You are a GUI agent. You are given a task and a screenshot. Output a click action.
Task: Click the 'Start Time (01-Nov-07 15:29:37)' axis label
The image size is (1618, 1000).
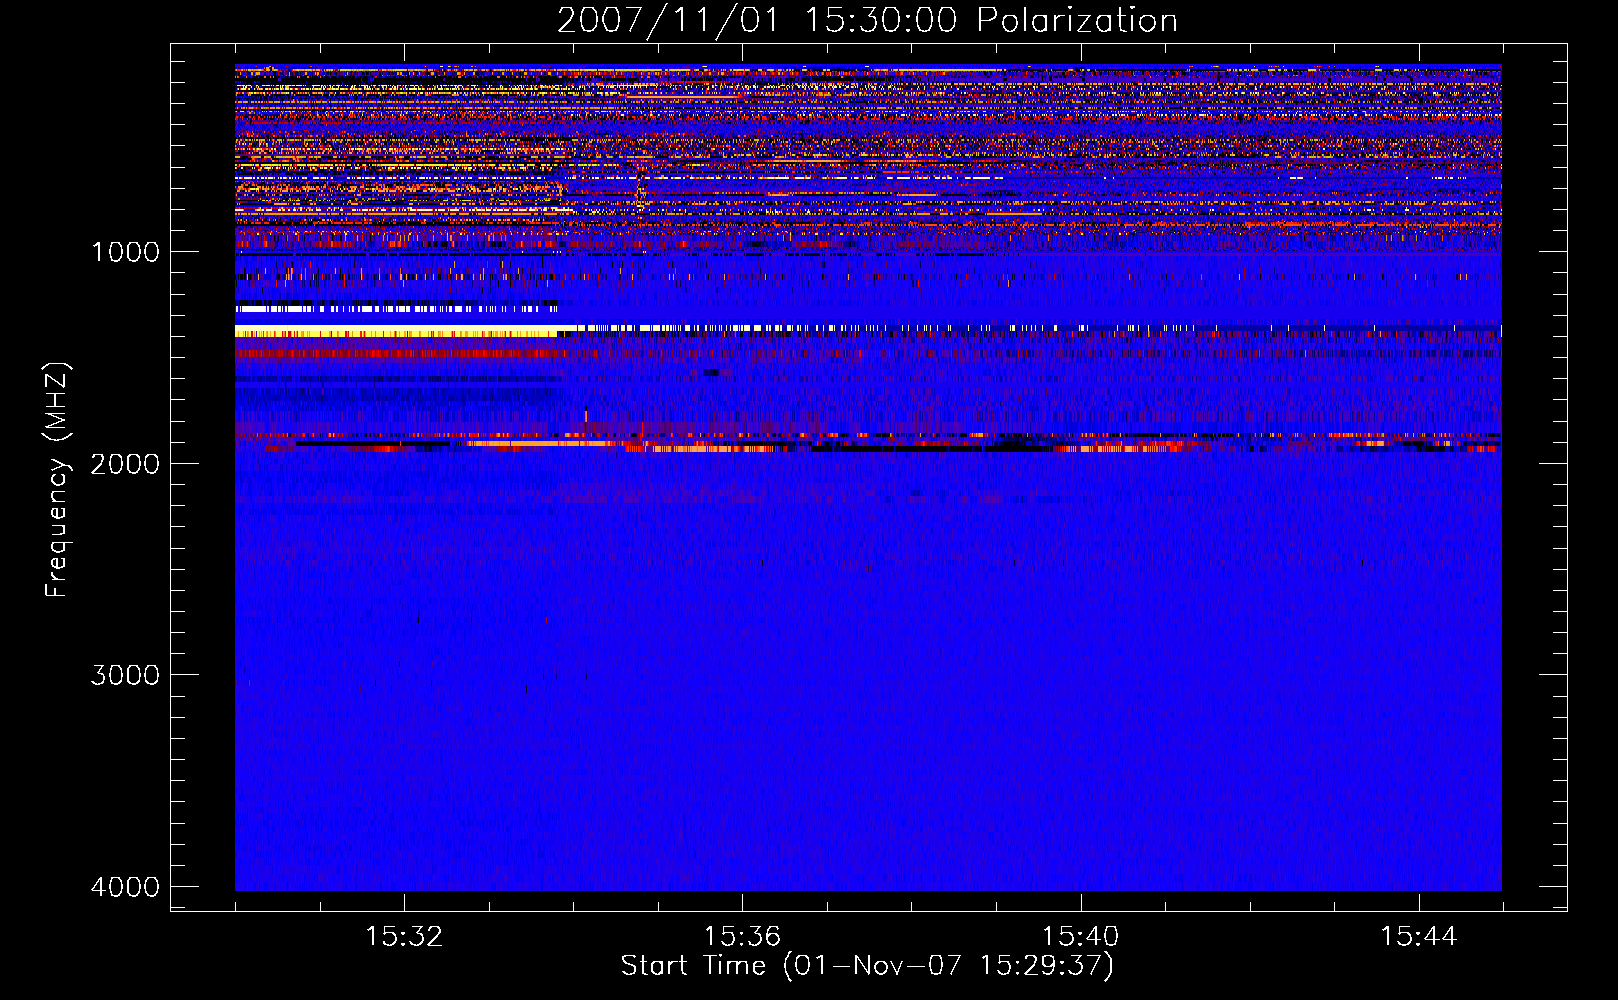(x=867, y=966)
